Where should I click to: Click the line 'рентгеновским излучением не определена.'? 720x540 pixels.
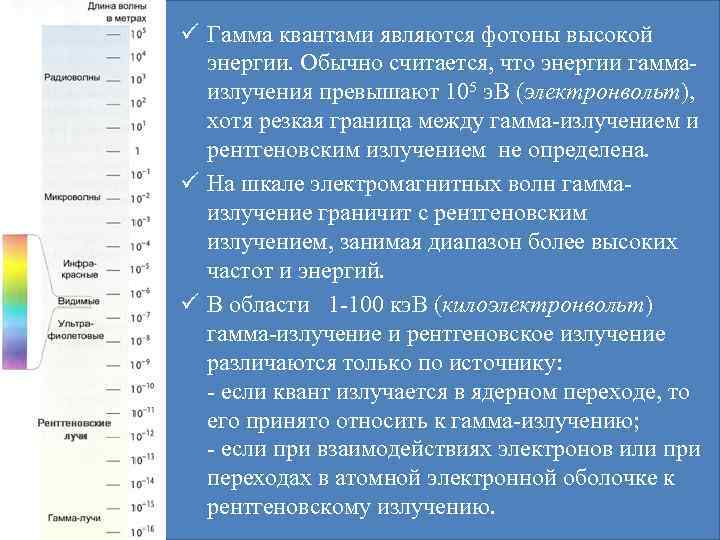tap(428, 151)
